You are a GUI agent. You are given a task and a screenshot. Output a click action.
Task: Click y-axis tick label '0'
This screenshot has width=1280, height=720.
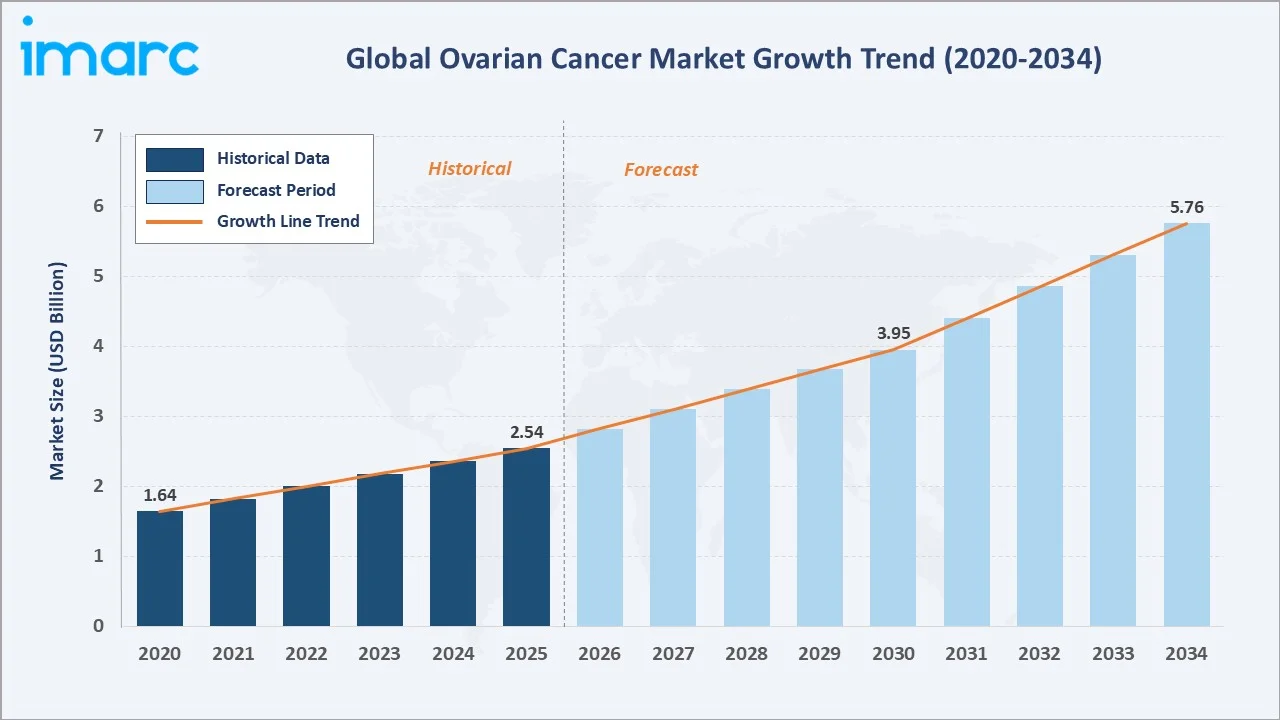coord(98,626)
